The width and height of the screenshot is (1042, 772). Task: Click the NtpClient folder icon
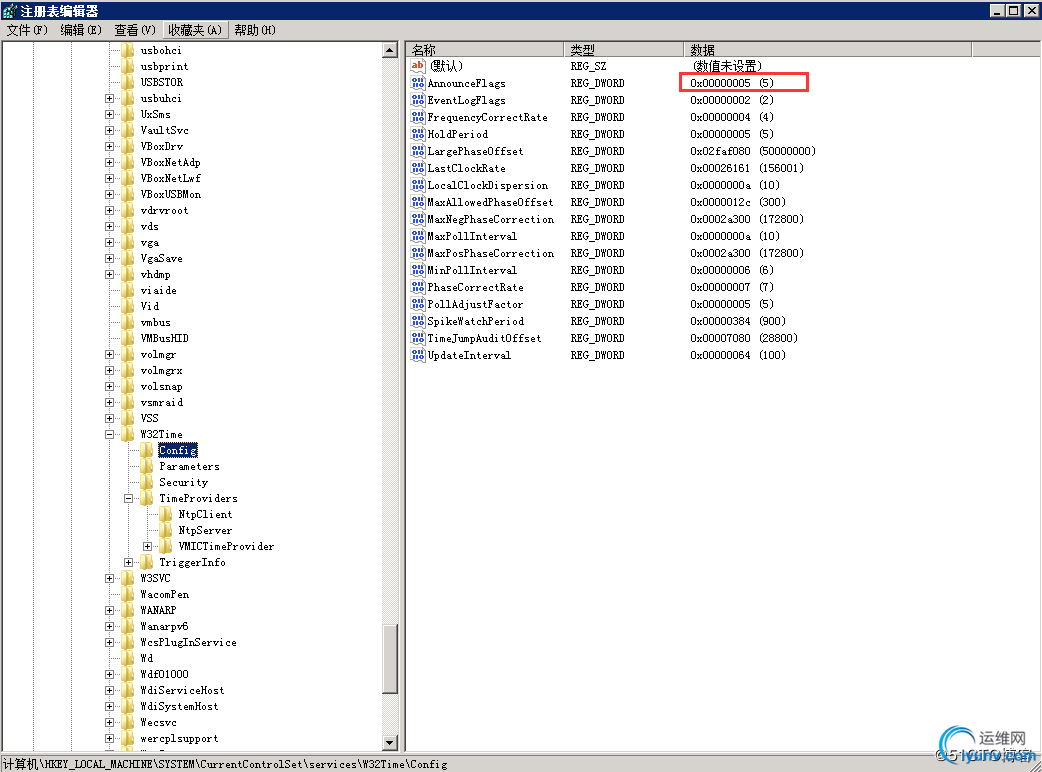(166, 514)
